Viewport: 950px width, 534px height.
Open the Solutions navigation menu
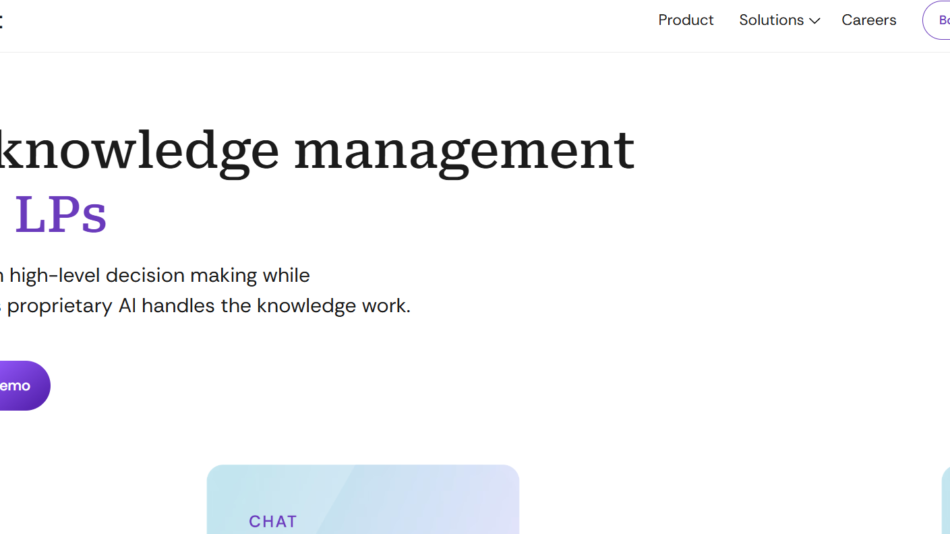coord(771,20)
